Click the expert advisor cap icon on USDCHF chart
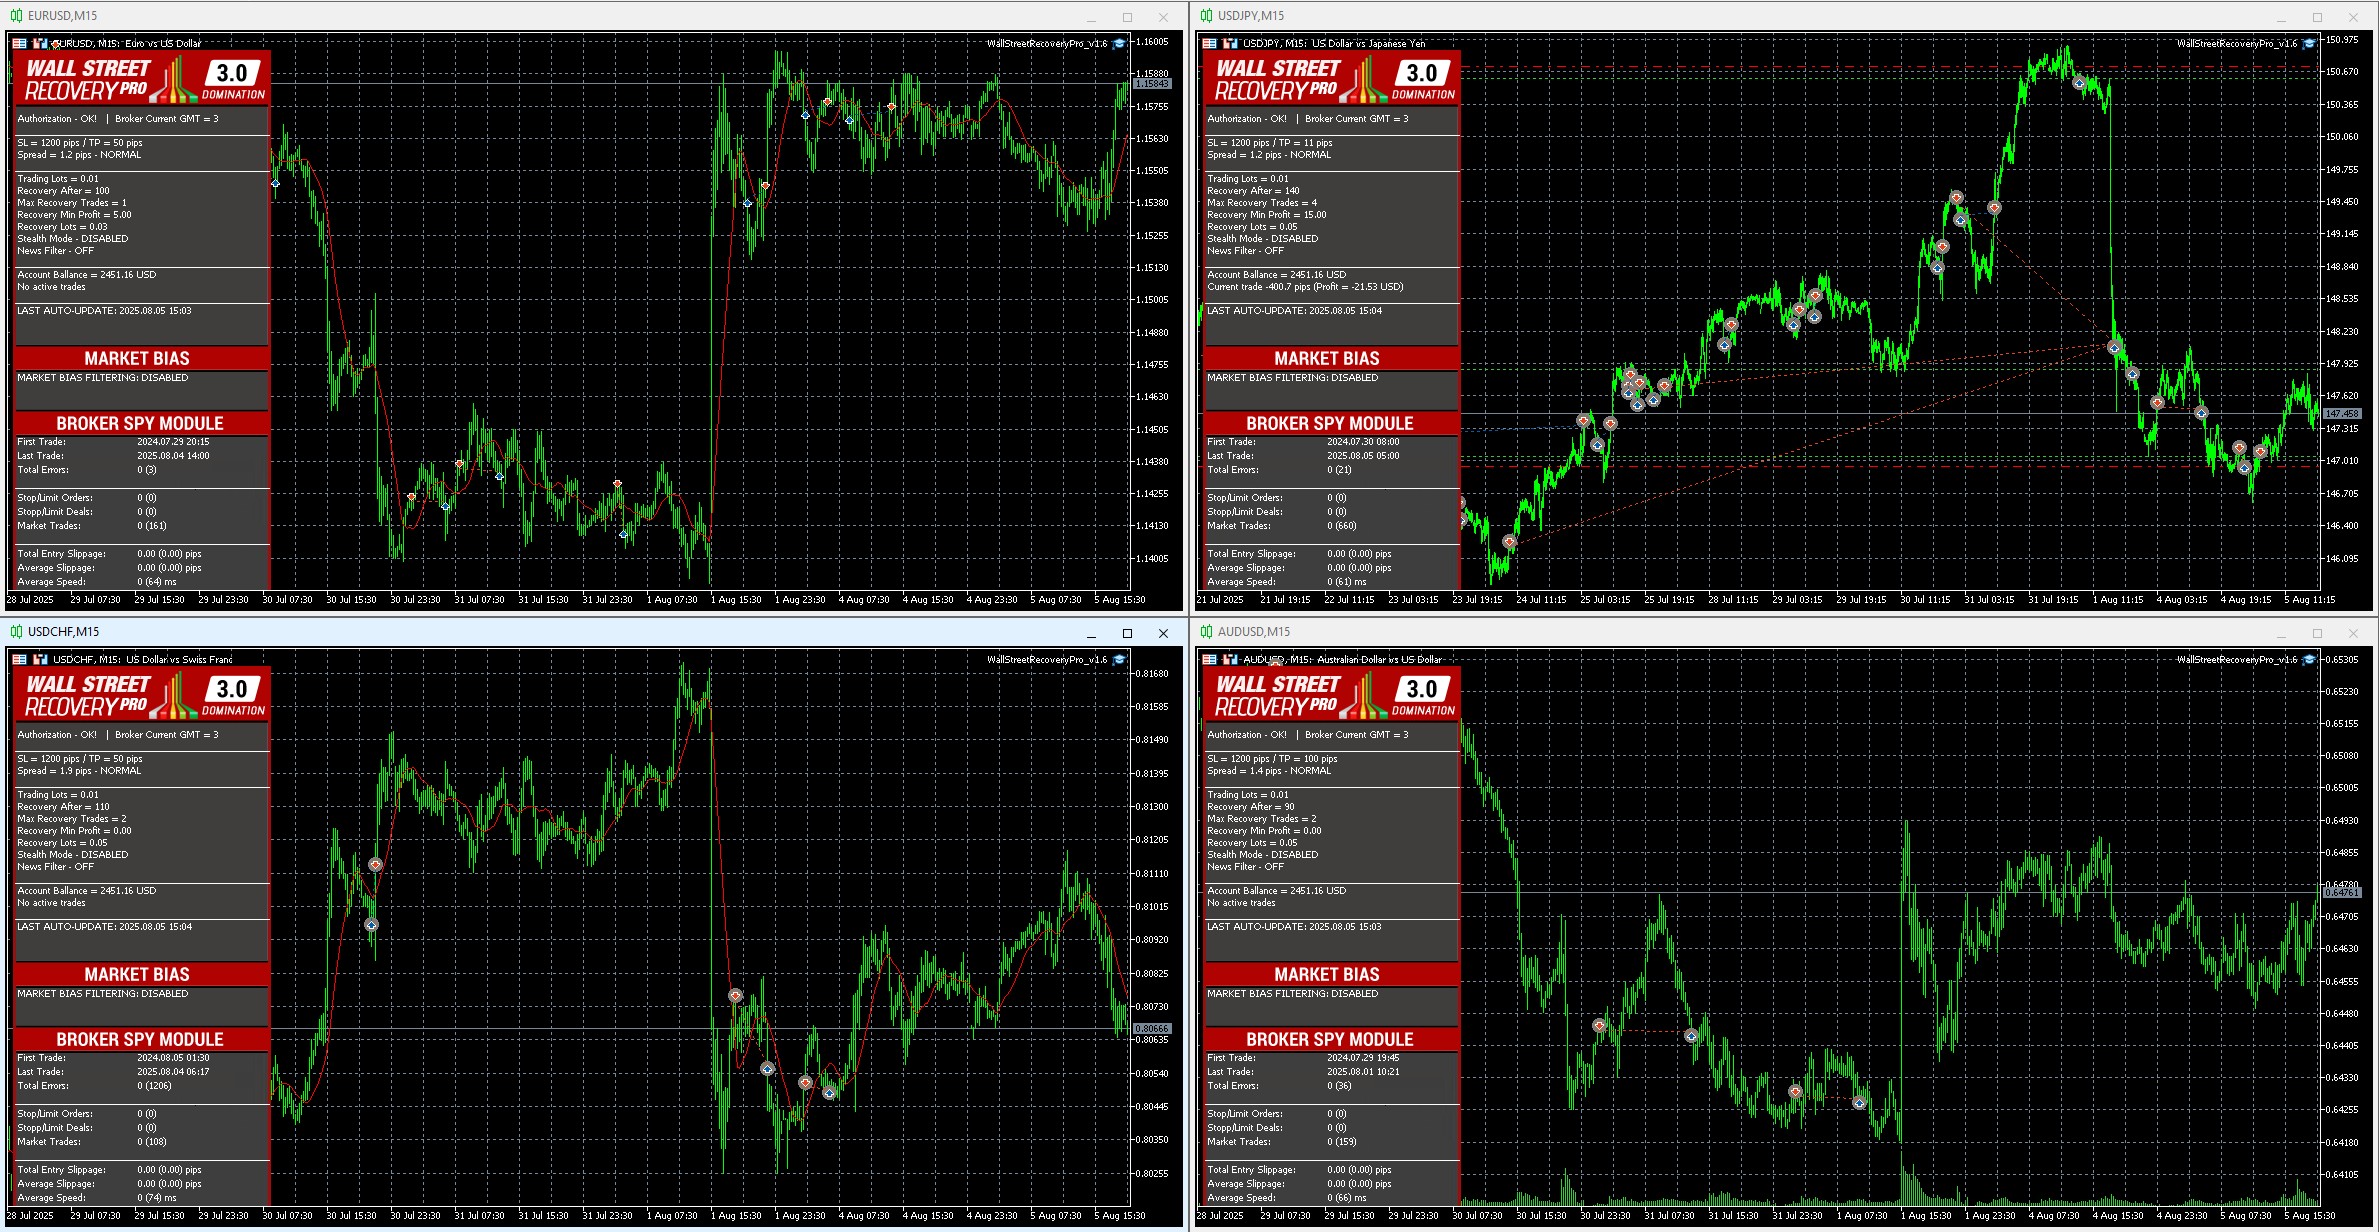 coord(1120,659)
